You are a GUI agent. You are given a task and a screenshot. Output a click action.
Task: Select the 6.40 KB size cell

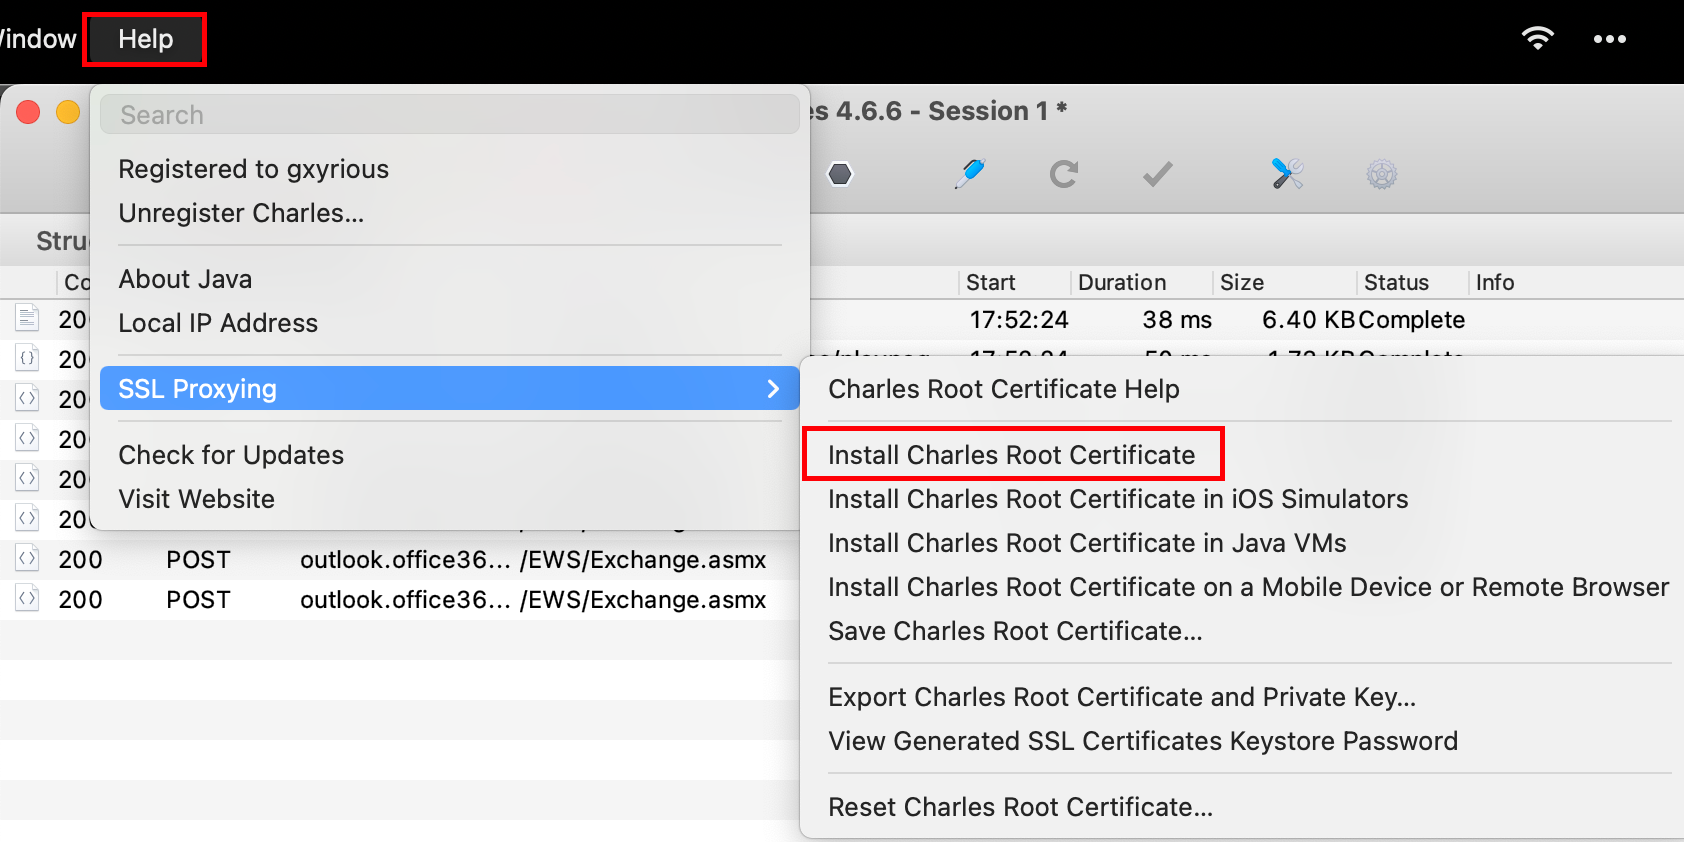(1308, 320)
